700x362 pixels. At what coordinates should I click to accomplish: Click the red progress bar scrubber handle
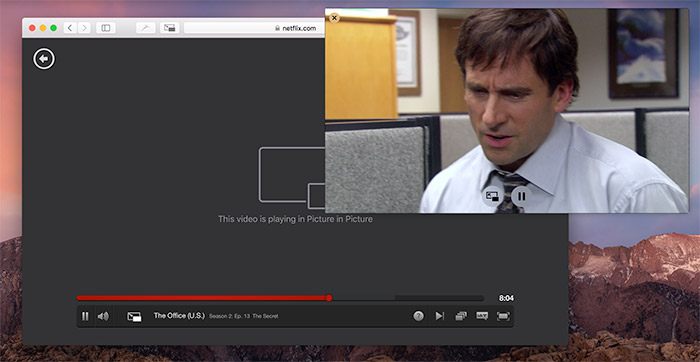click(329, 298)
